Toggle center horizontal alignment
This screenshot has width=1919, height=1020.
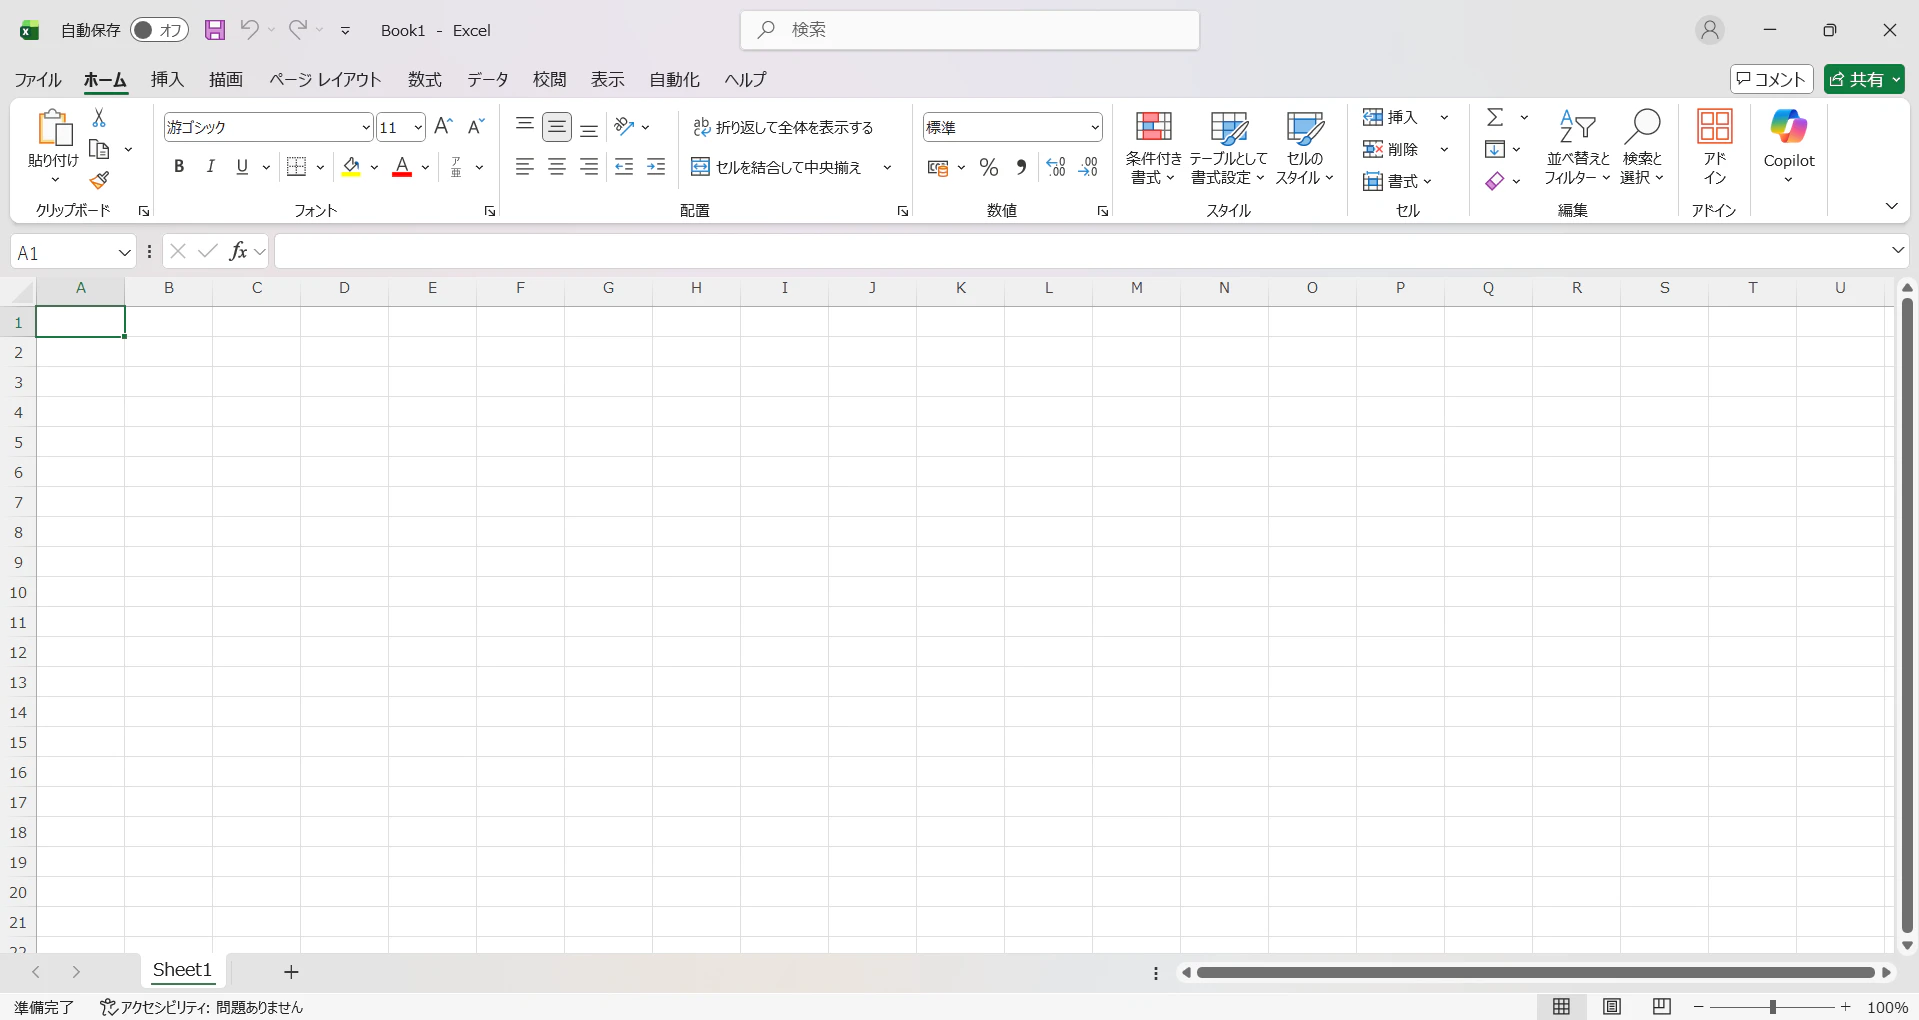[557, 167]
